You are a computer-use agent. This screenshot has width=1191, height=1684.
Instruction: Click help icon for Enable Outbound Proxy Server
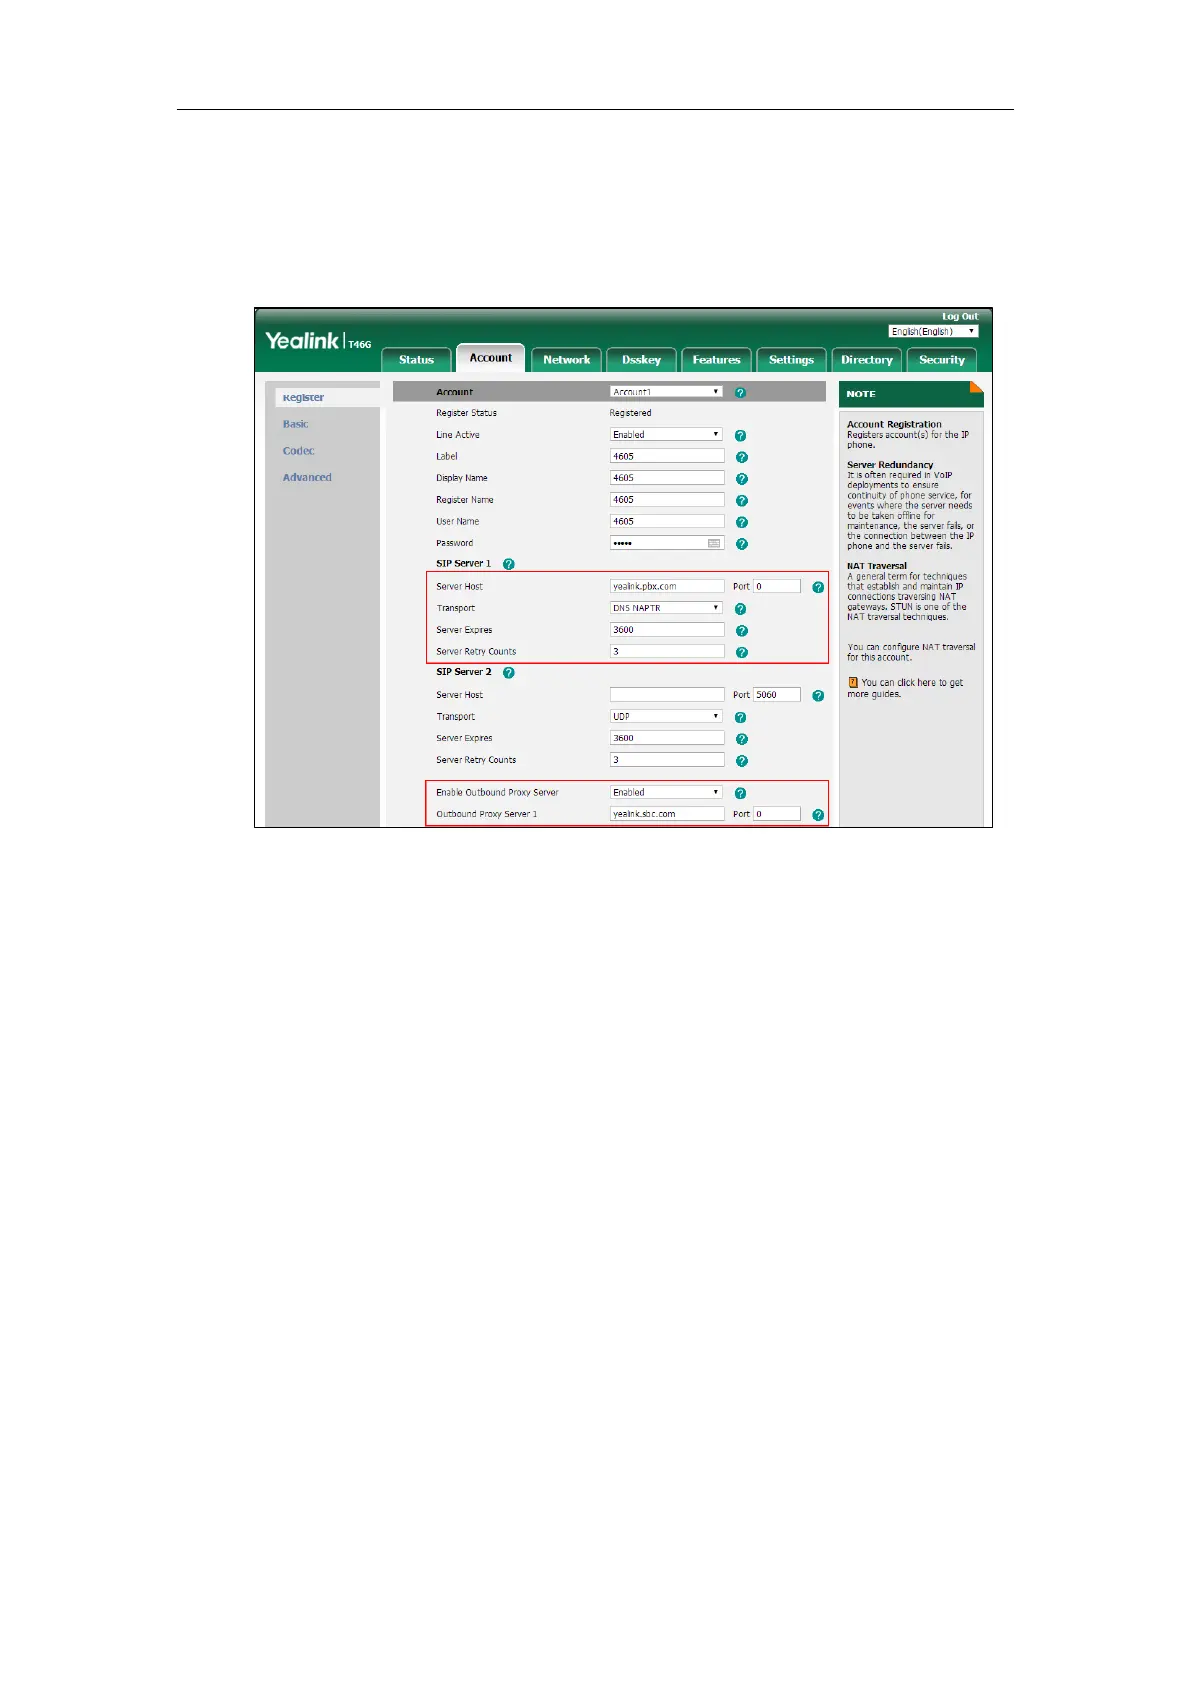(x=740, y=793)
